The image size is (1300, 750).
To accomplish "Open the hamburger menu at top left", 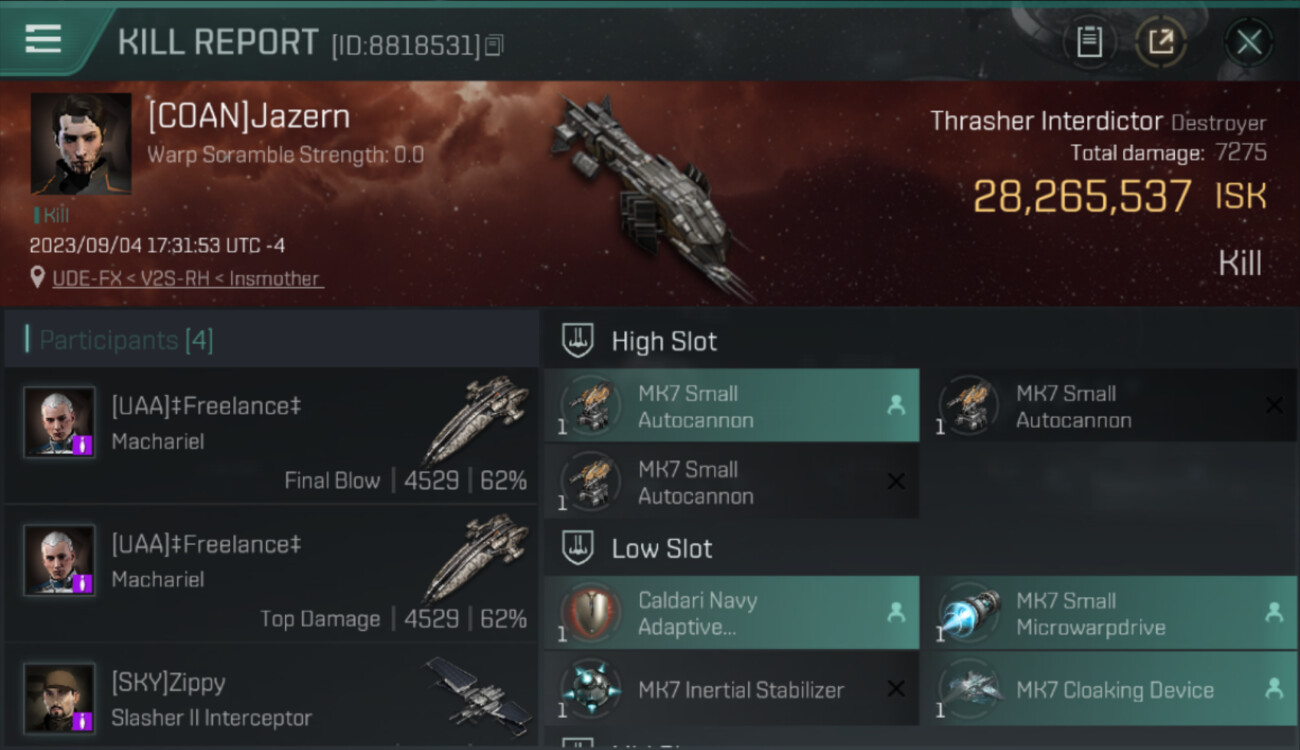I will coord(43,39).
